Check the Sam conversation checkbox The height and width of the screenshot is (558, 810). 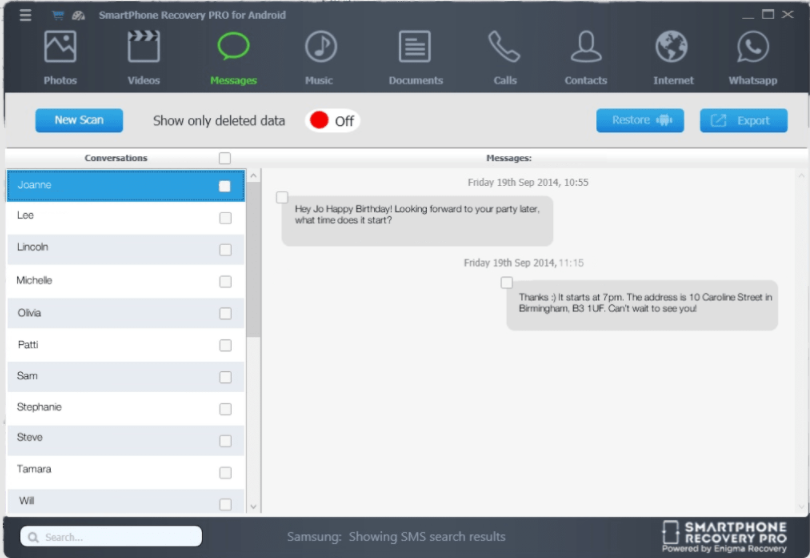225,377
